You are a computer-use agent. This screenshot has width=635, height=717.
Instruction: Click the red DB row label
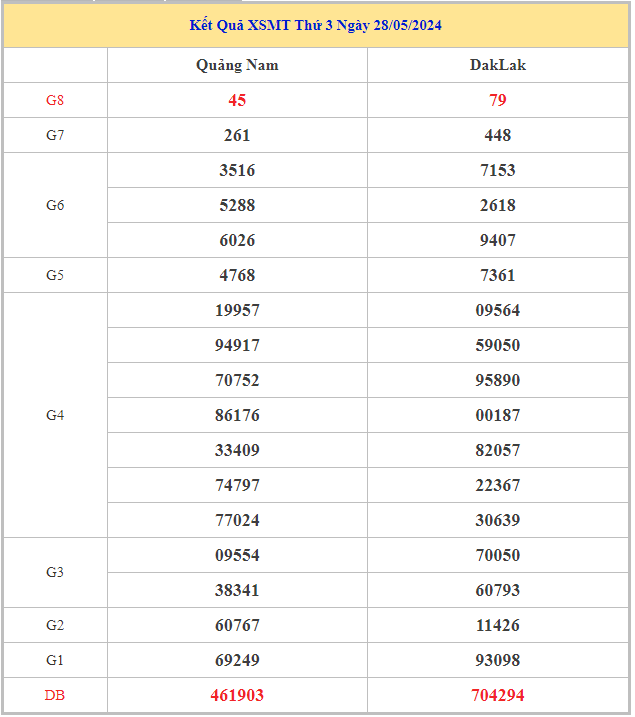(55, 695)
